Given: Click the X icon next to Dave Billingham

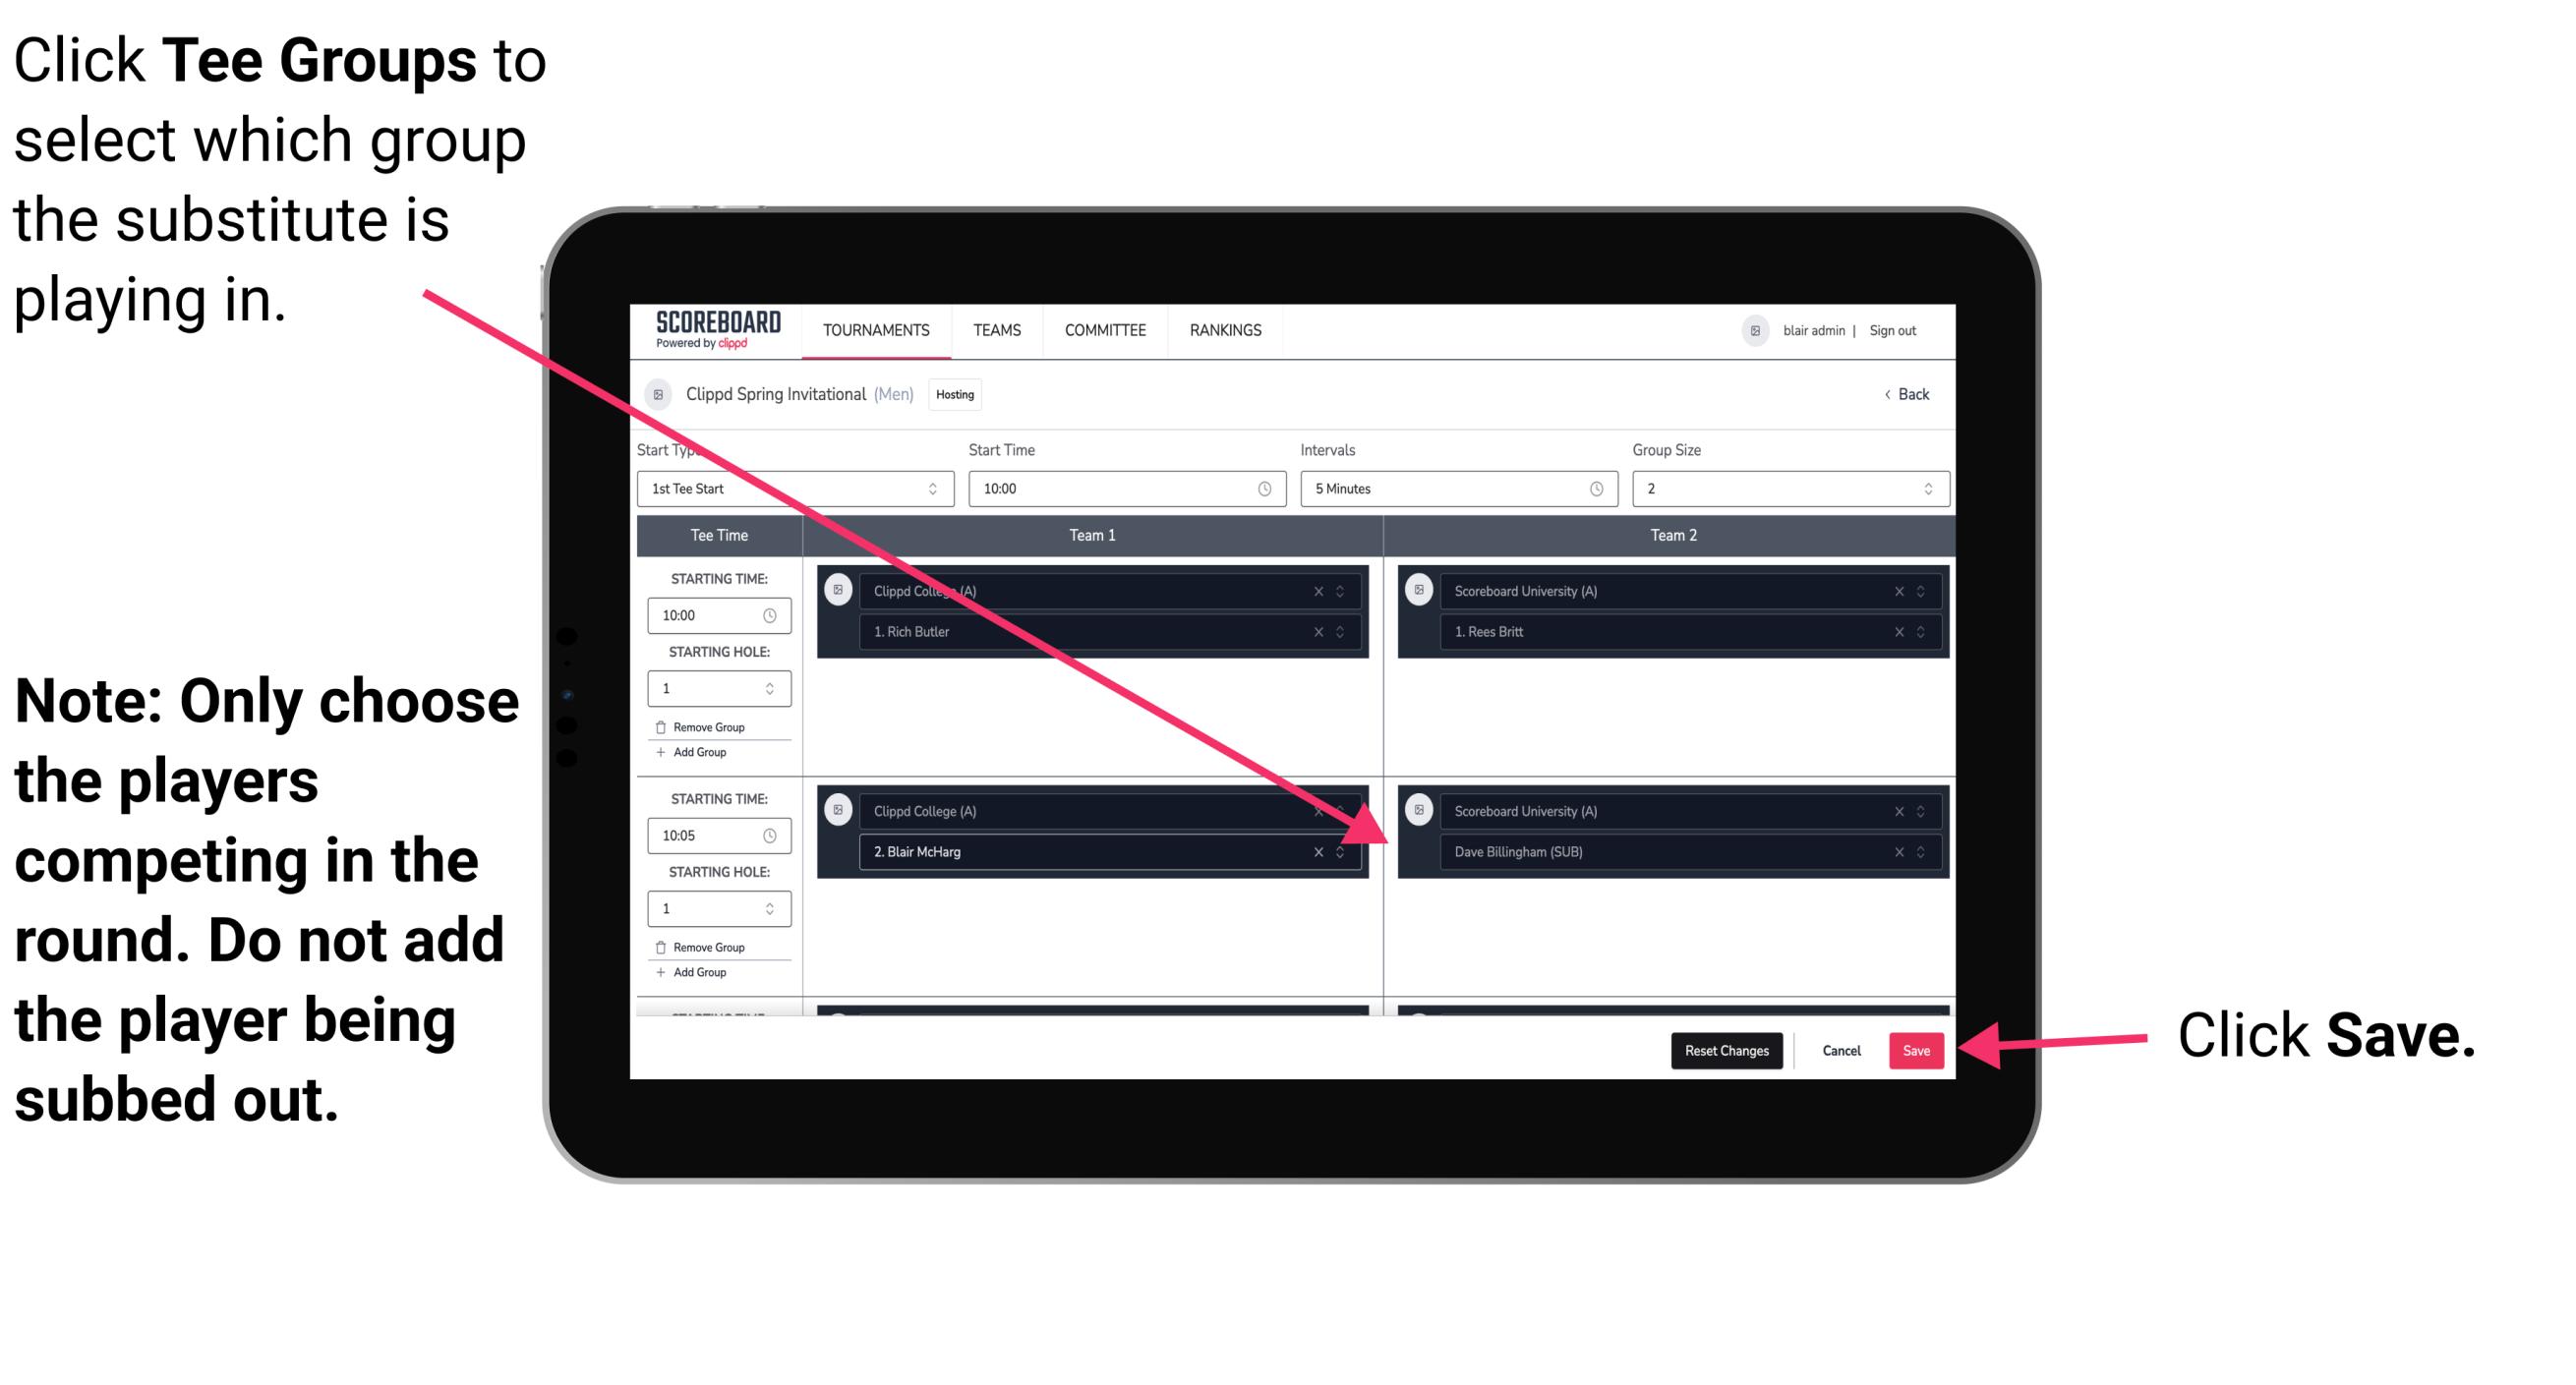Looking at the screenshot, I should point(1899,851).
